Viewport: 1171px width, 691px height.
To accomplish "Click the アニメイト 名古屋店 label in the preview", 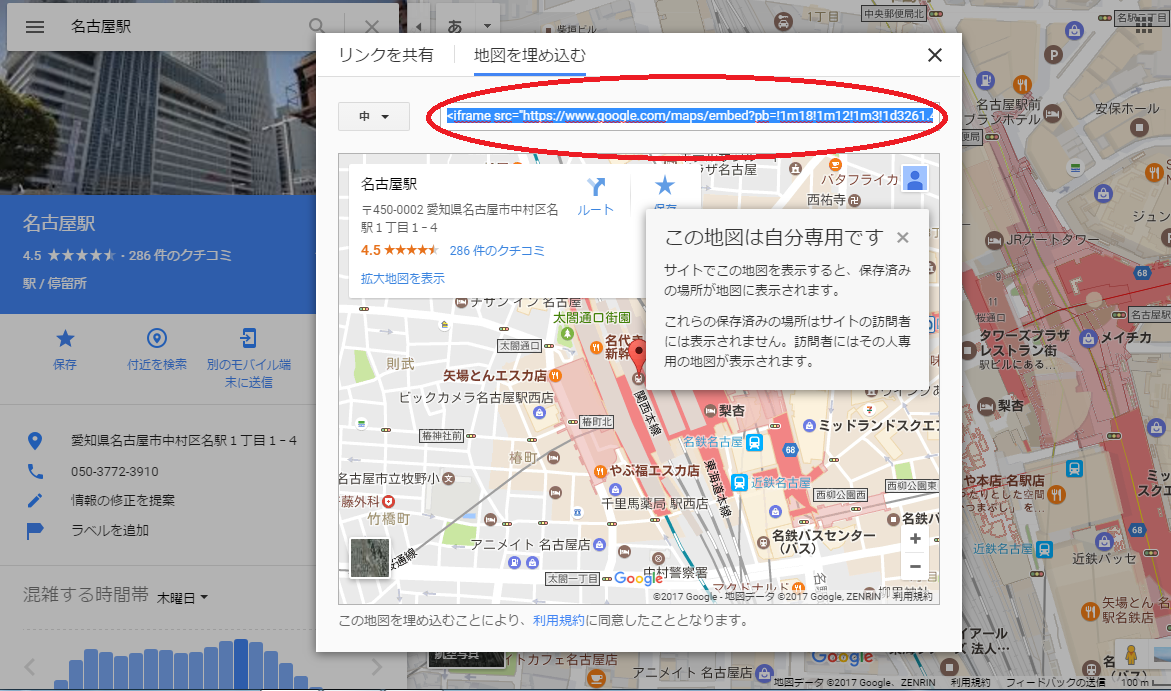I will (529, 545).
